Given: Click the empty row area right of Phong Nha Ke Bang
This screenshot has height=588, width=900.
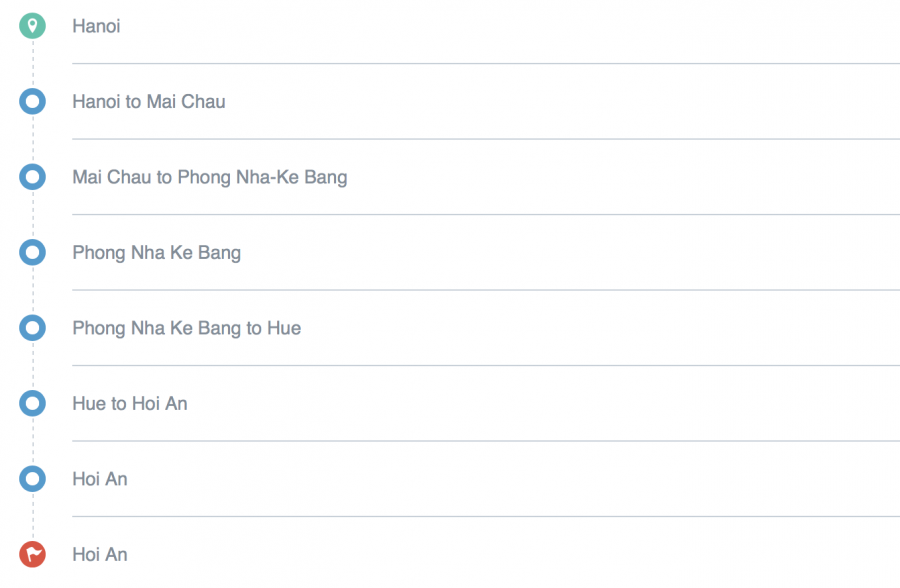Looking at the screenshot, I should click(571, 253).
